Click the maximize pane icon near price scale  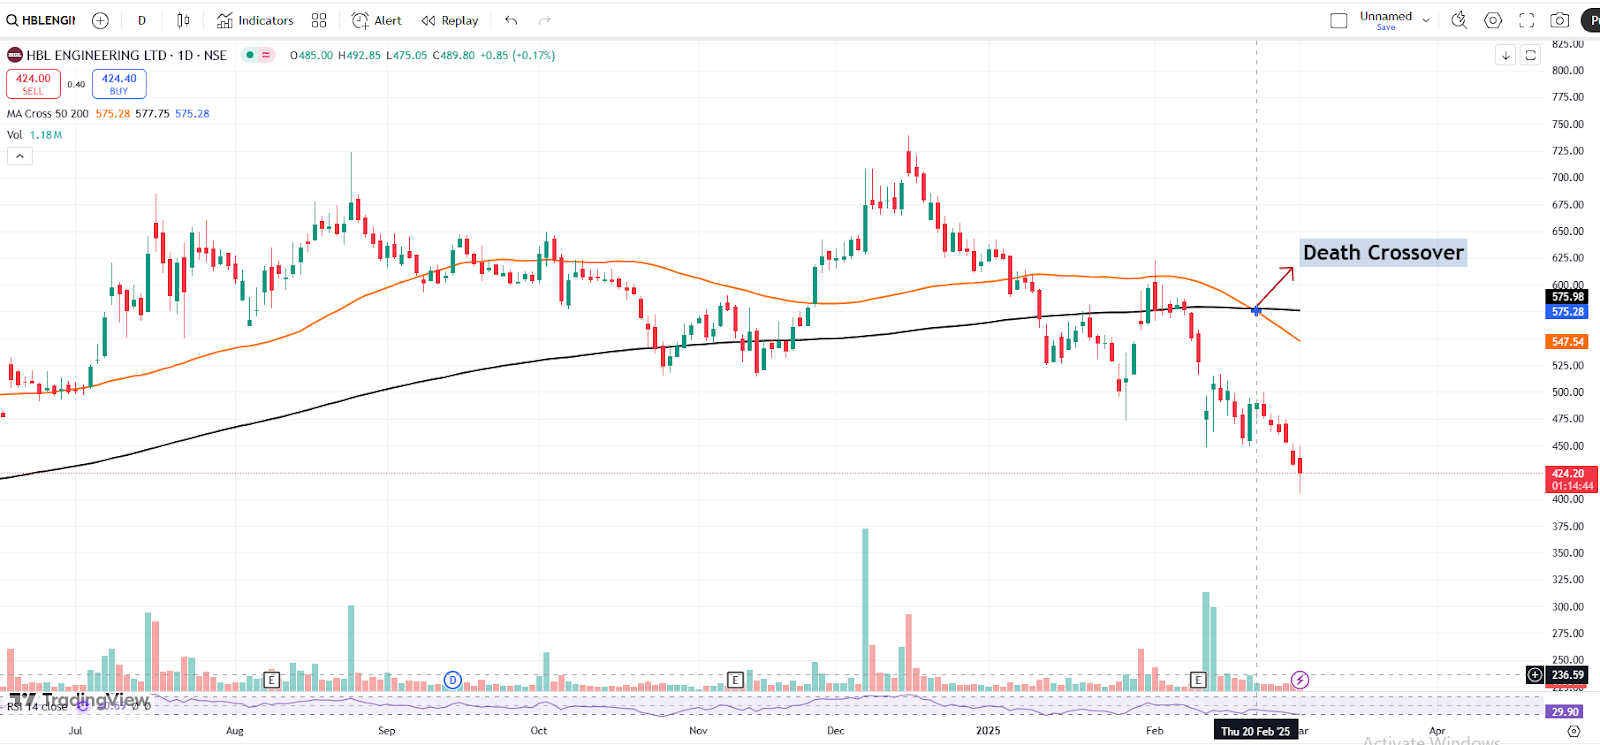point(1530,55)
